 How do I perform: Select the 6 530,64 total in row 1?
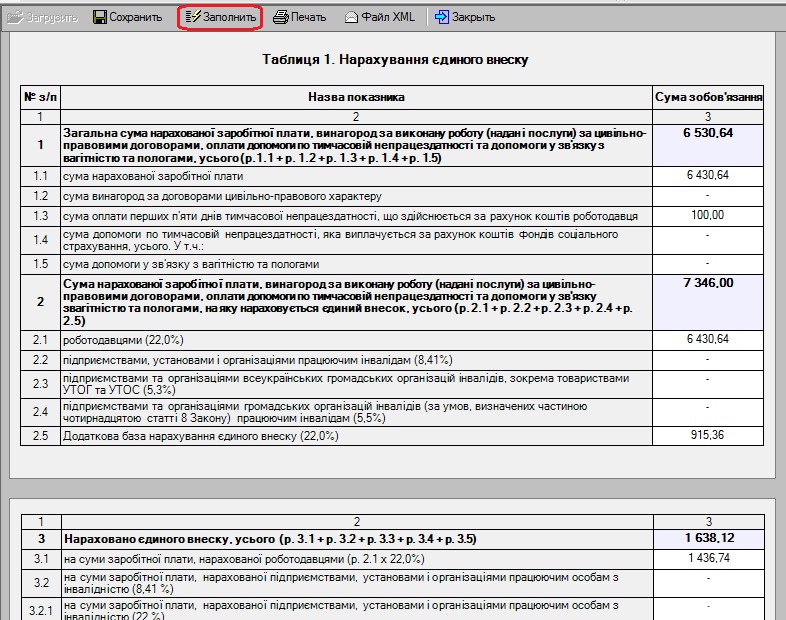pos(708,133)
